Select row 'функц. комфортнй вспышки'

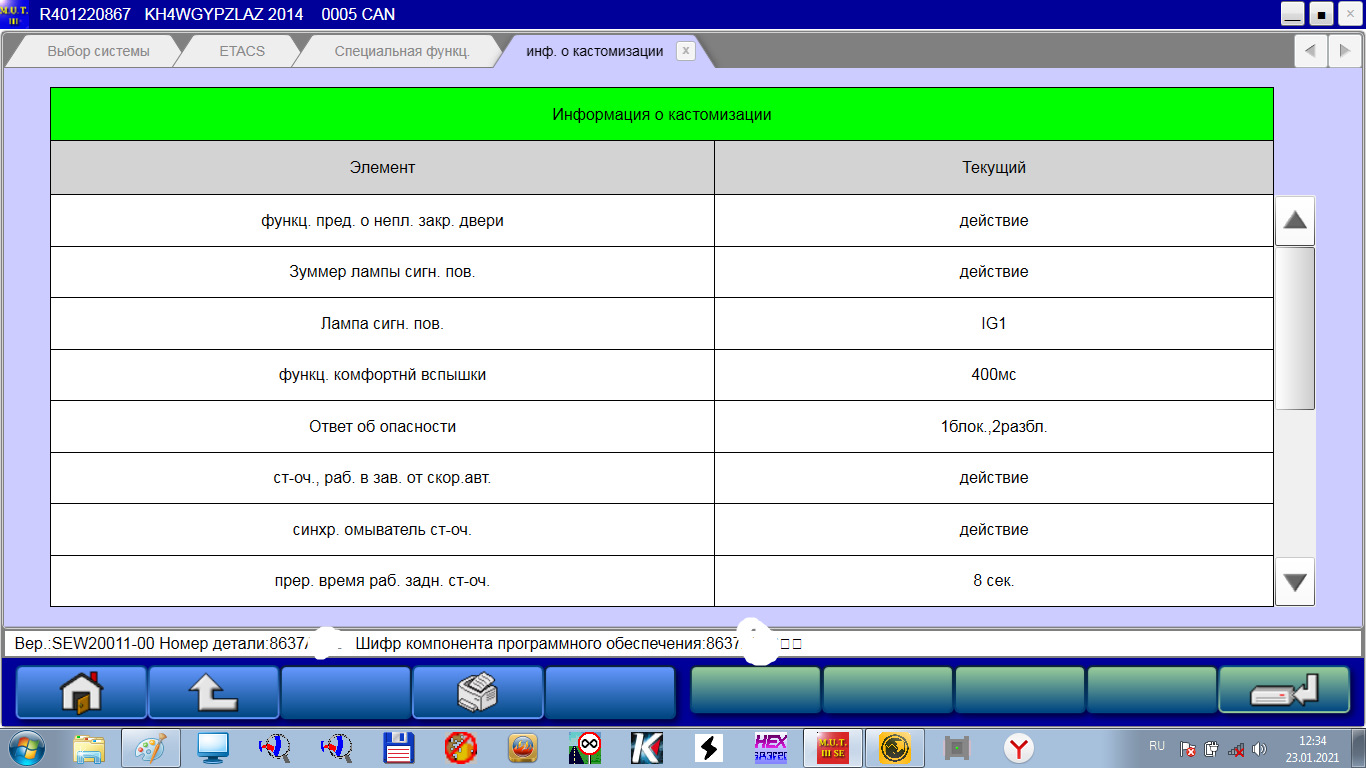[662, 375]
